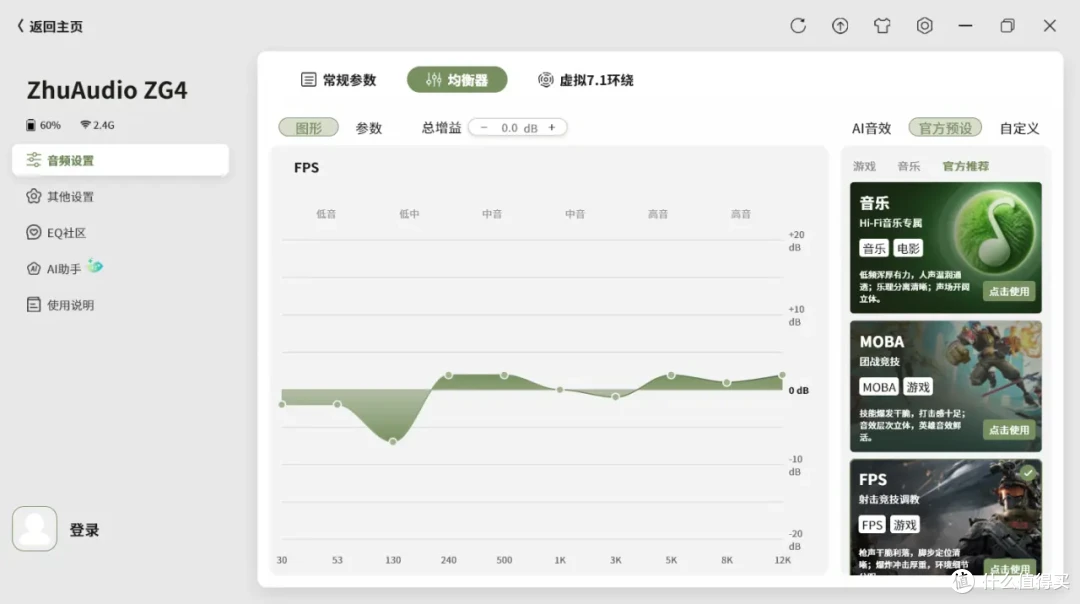Click the refresh icon in title bar
Screen dimensions: 1080x604
tap(798, 25)
